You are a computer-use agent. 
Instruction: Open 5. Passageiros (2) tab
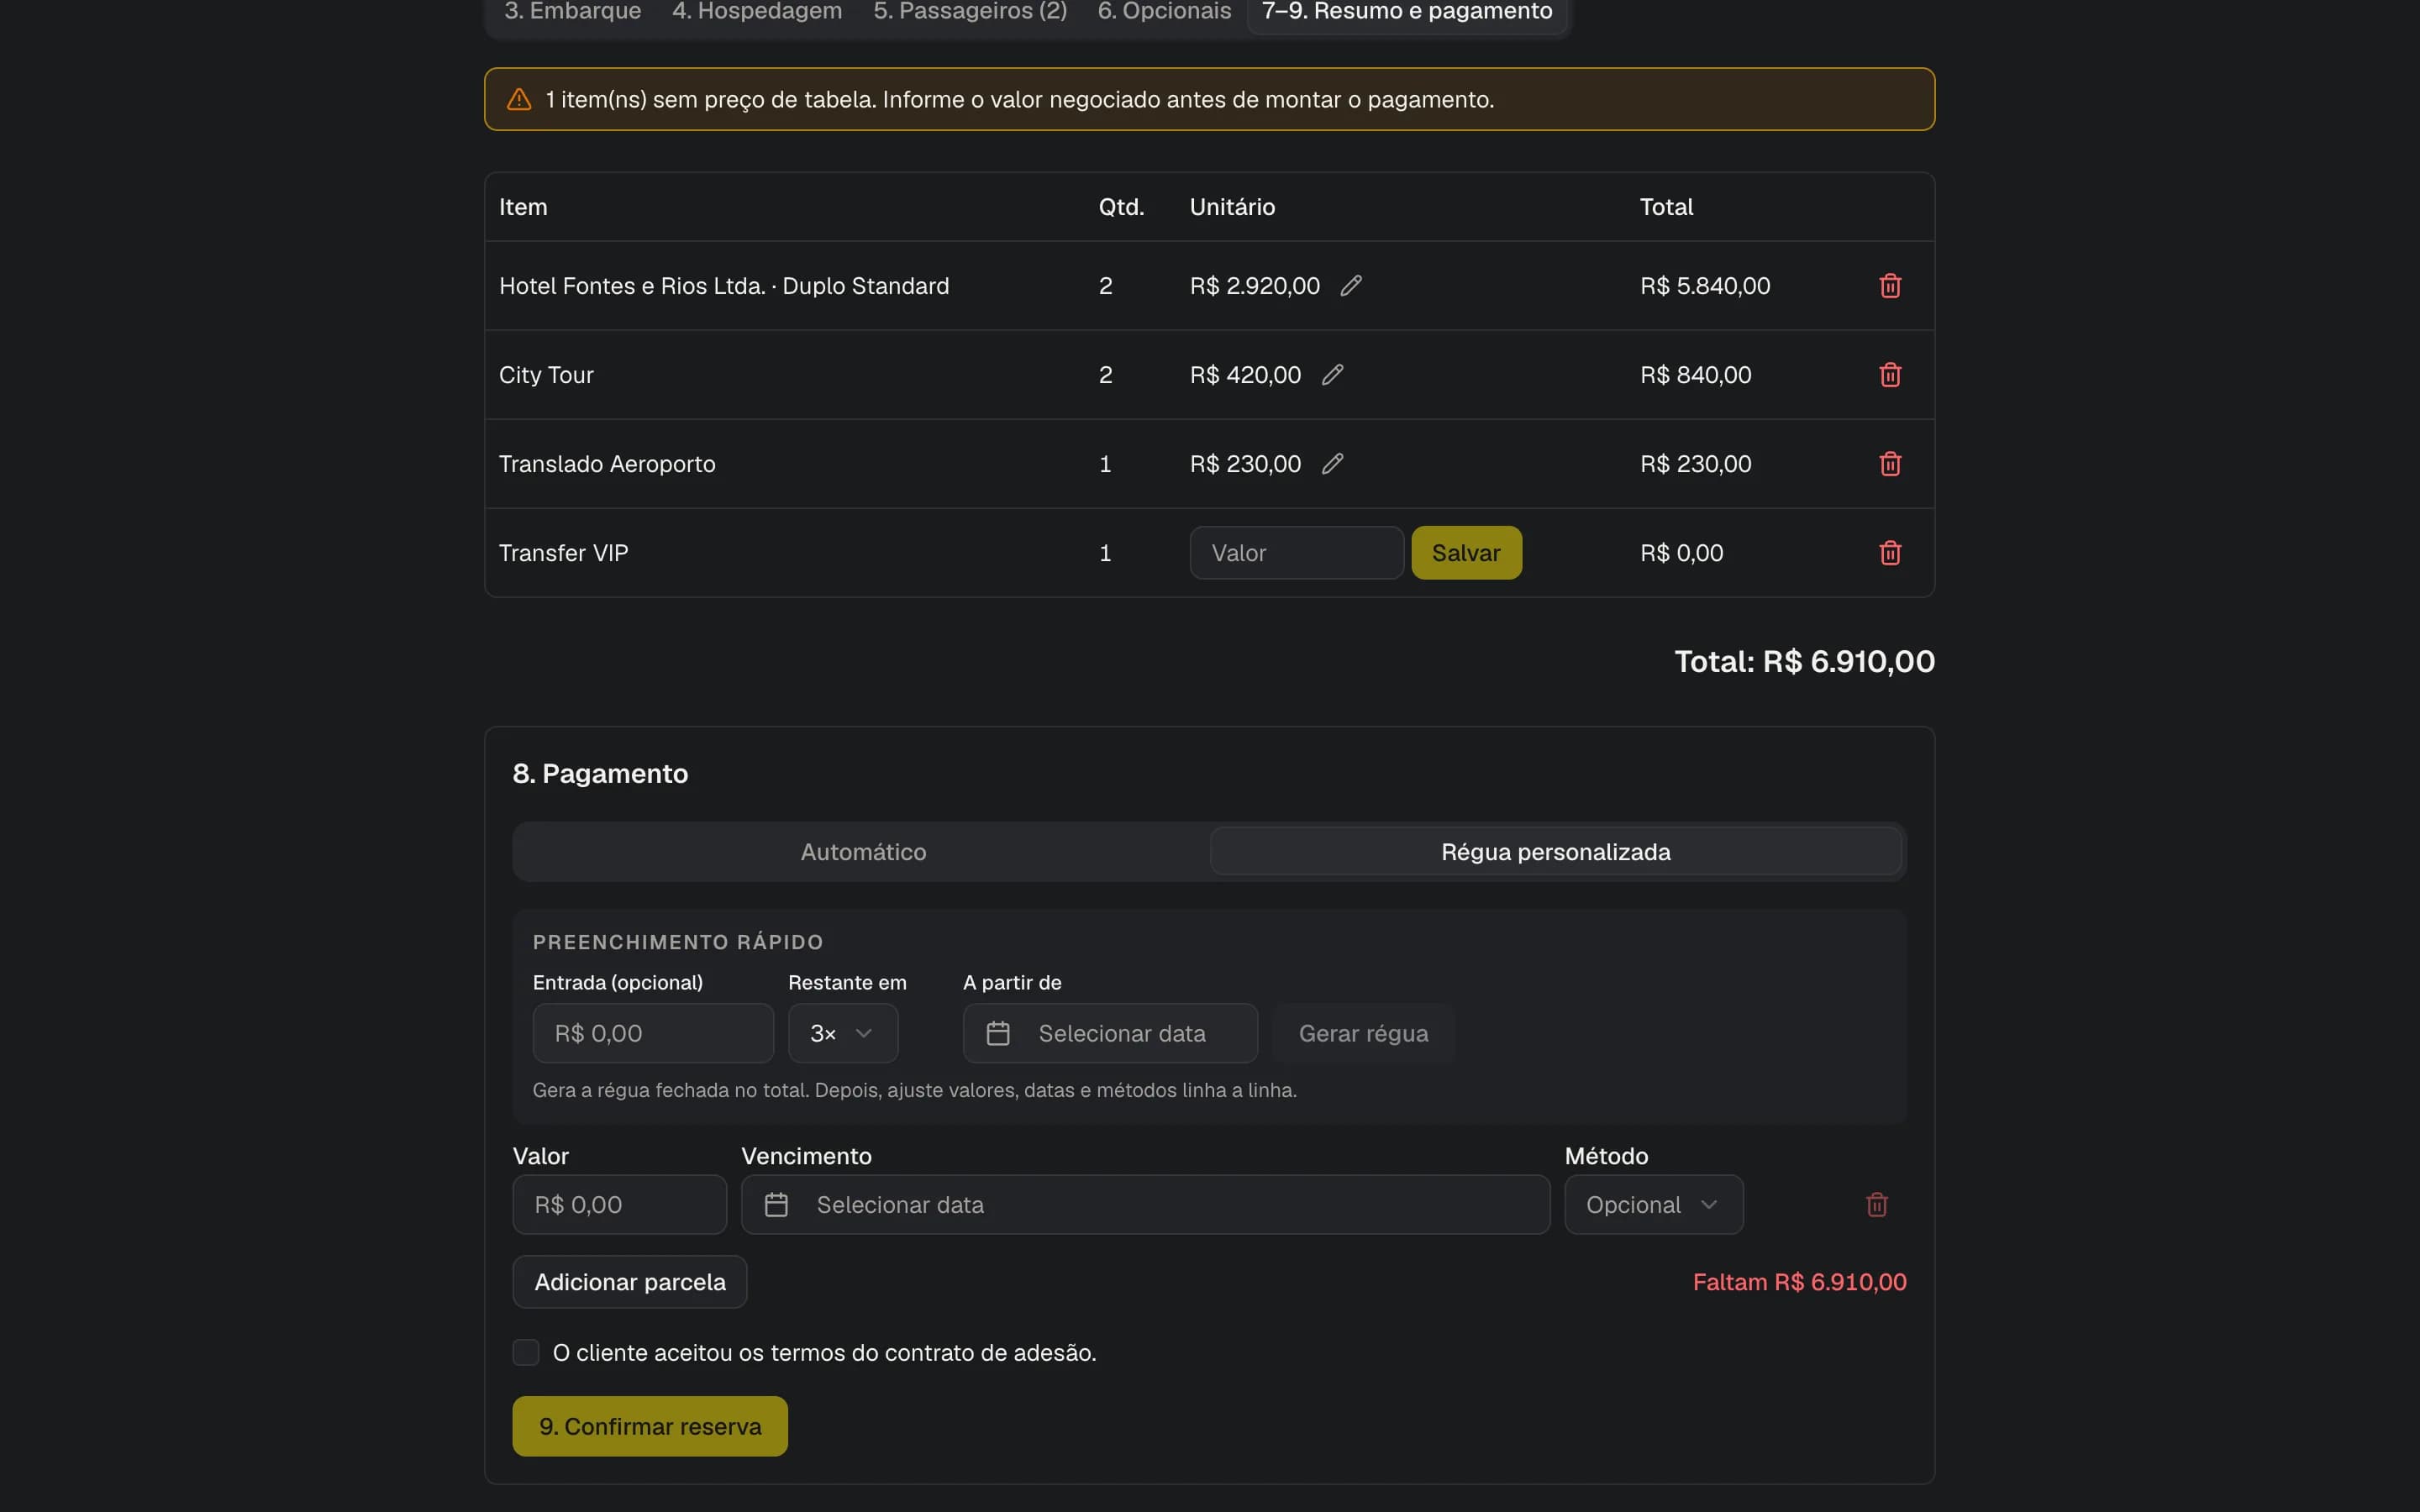coord(970,12)
